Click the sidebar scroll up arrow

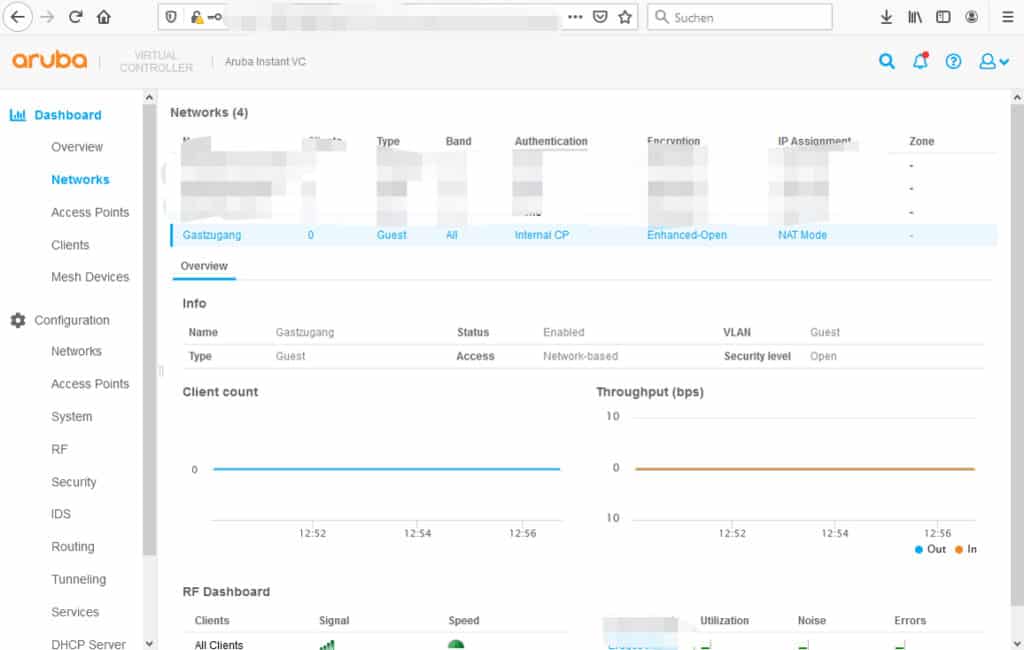click(x=149, y=97)
